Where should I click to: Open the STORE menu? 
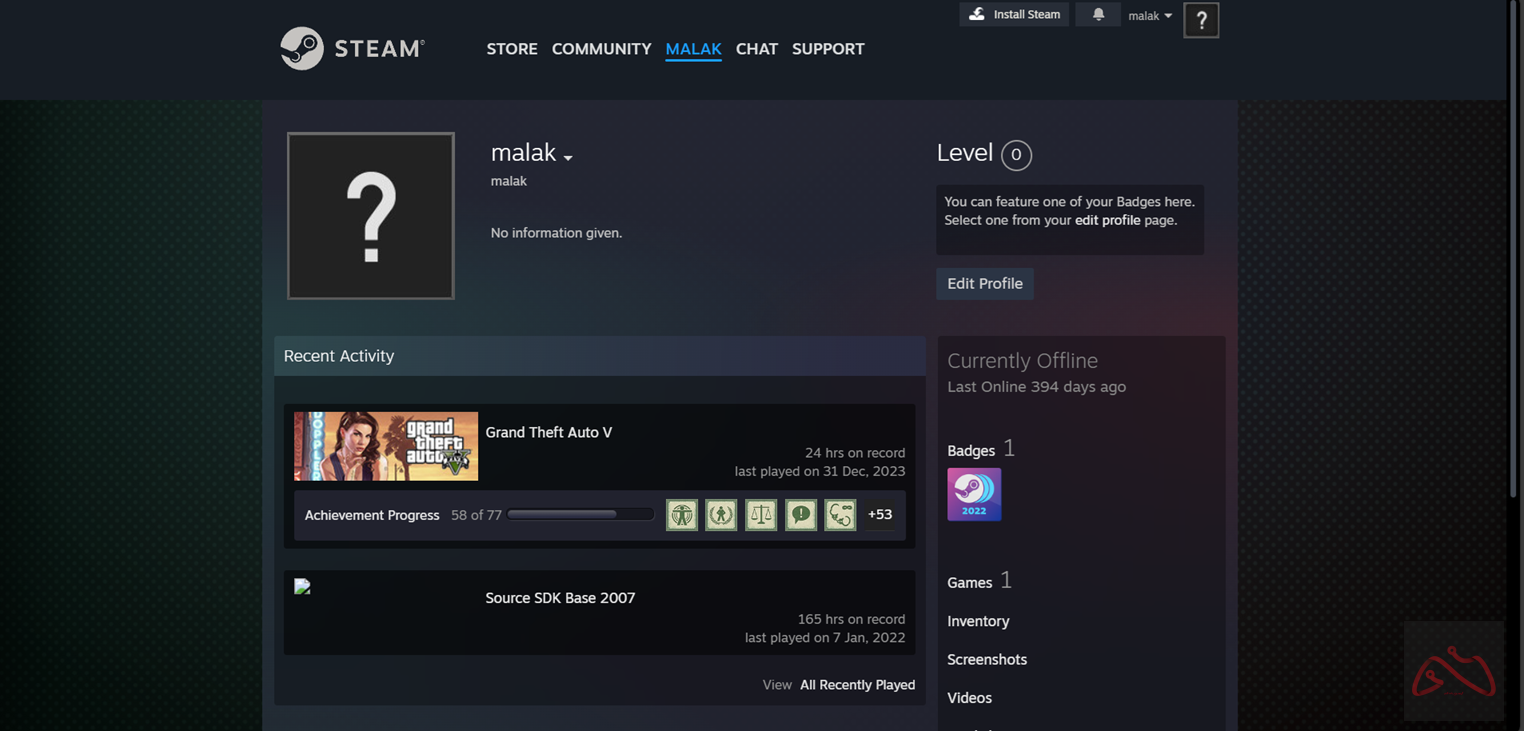point(512,49)
